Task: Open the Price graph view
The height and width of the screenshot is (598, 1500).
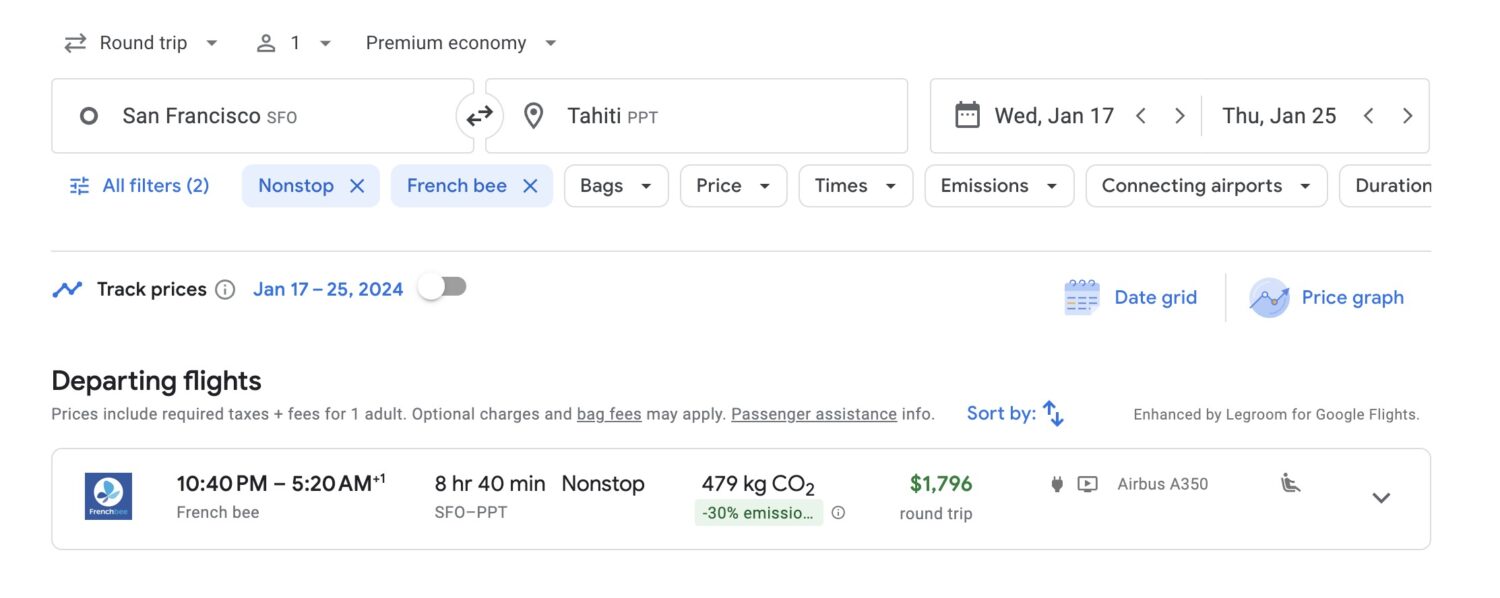Action: pos(1327,298)
